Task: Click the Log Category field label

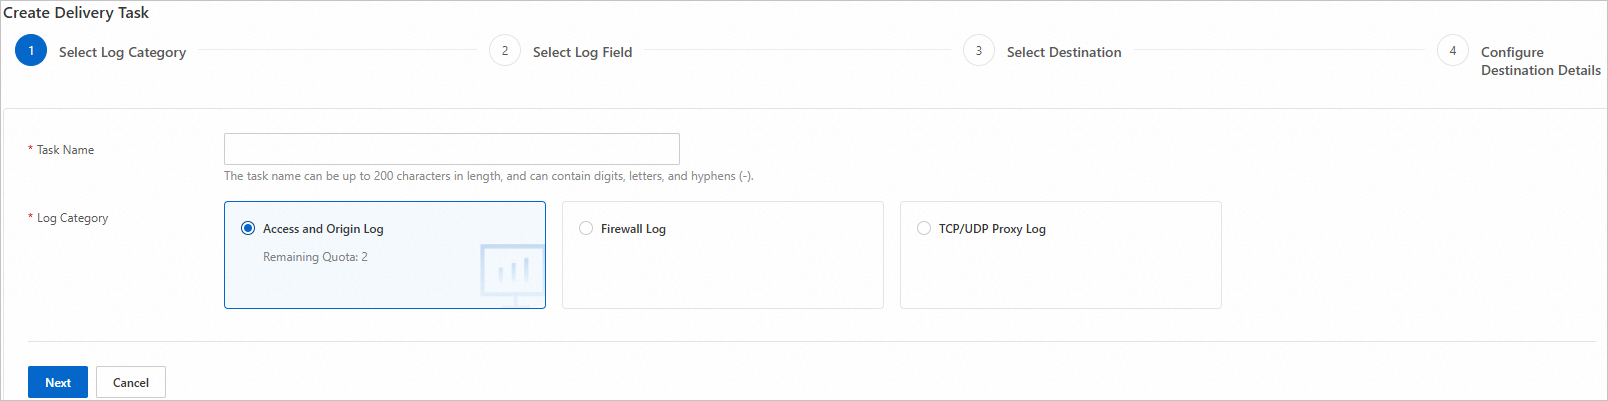Action: coord(72,218)
